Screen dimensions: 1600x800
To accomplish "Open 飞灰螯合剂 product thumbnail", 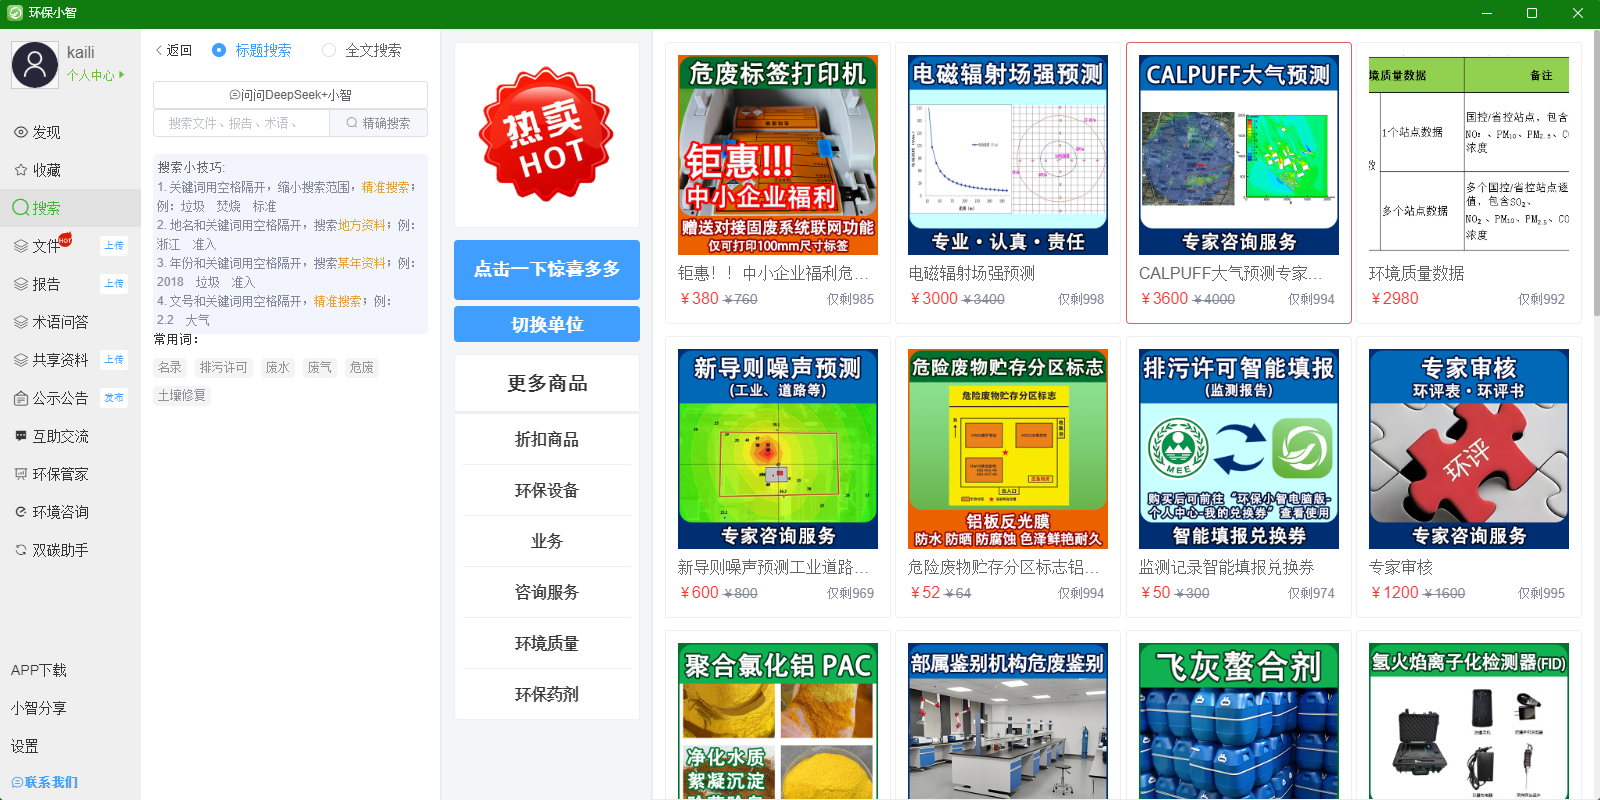I will (1239, 721).
